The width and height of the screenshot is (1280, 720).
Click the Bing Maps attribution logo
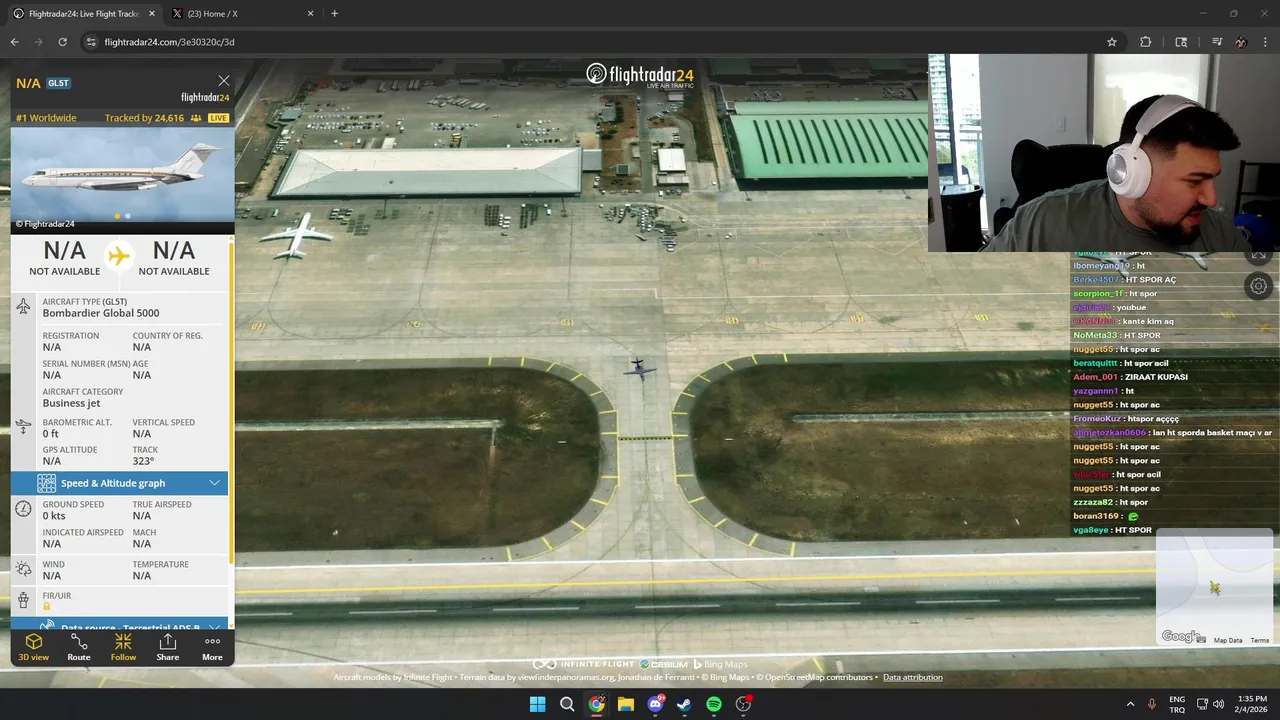pos(720,664)
